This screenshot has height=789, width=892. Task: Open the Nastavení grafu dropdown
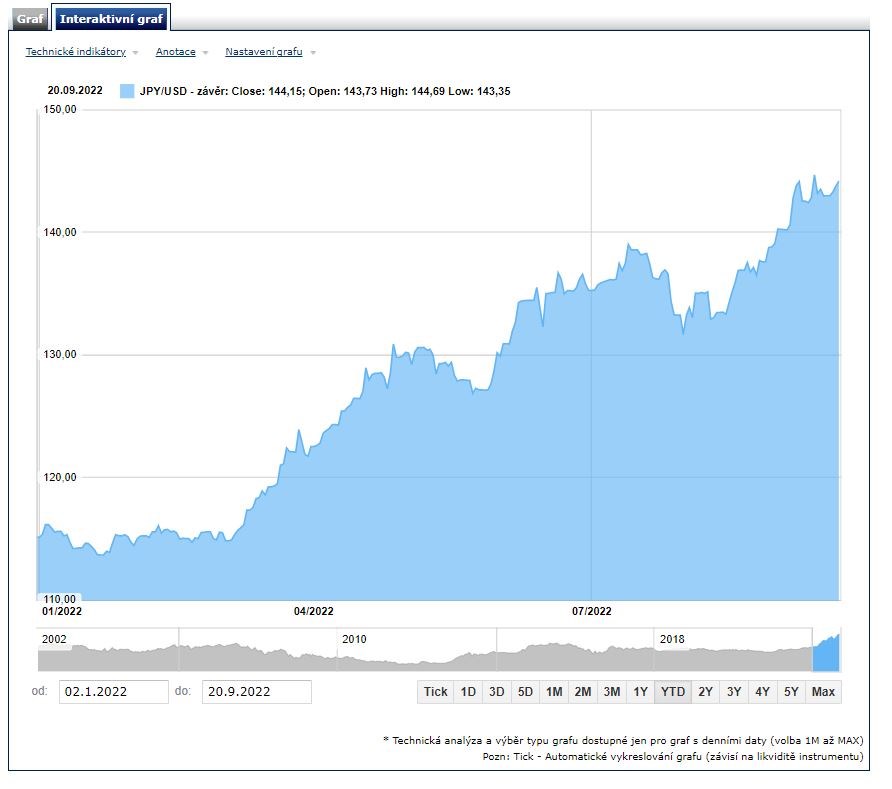point(264,52)
